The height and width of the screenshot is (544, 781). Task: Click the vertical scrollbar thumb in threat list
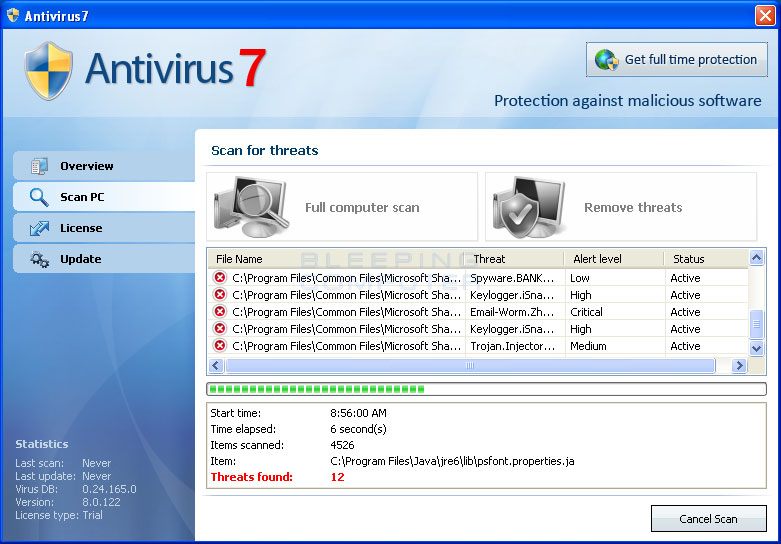coord(756,324)
